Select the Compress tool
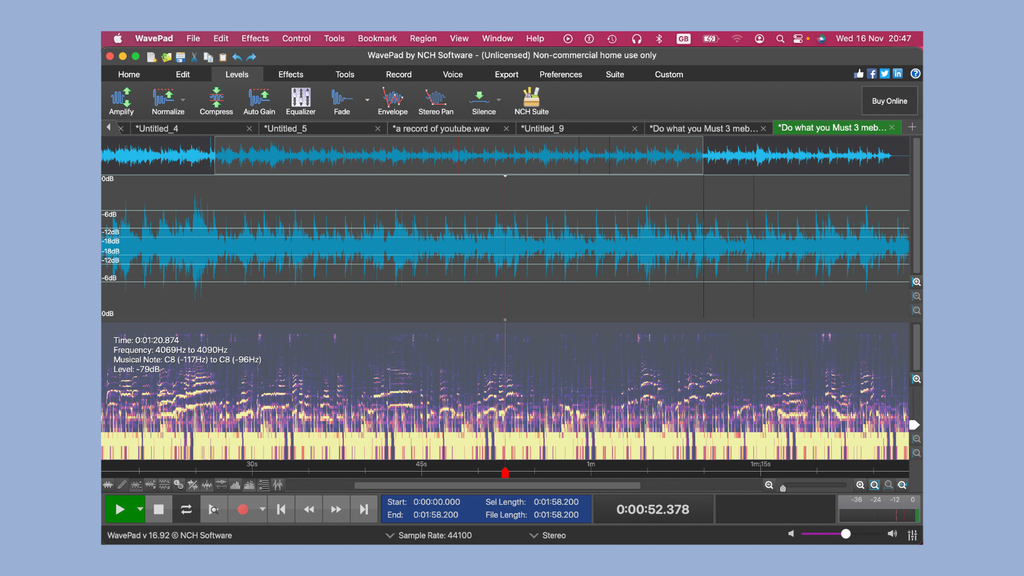The image size is (1024, 576). click(216, 99)
